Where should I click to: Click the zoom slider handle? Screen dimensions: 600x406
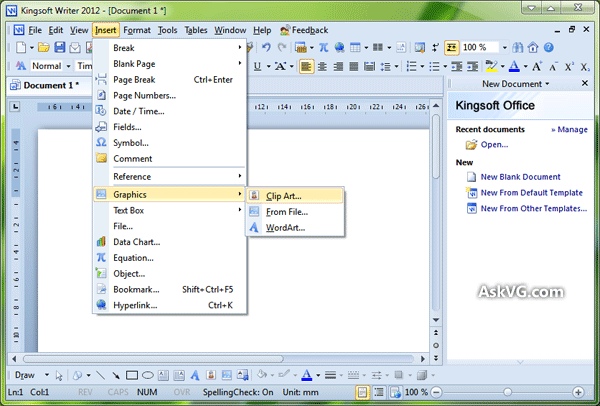508,392
